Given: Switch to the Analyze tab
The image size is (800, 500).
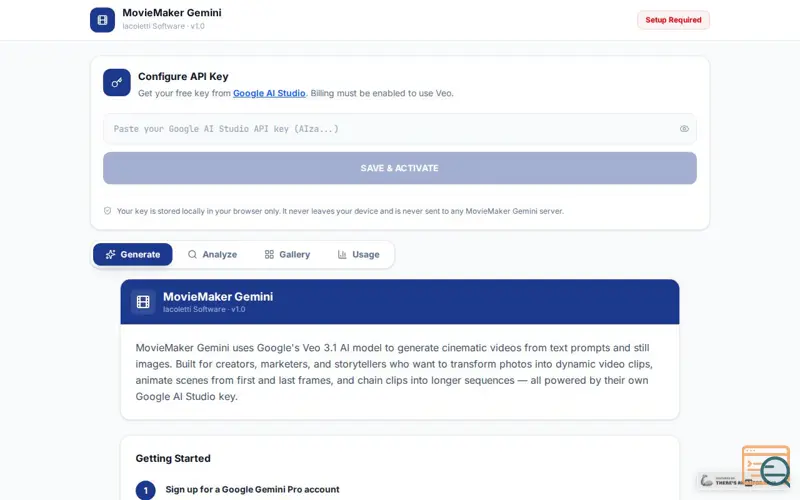Looking at the screenshot, I should click(x=212, y=254).
